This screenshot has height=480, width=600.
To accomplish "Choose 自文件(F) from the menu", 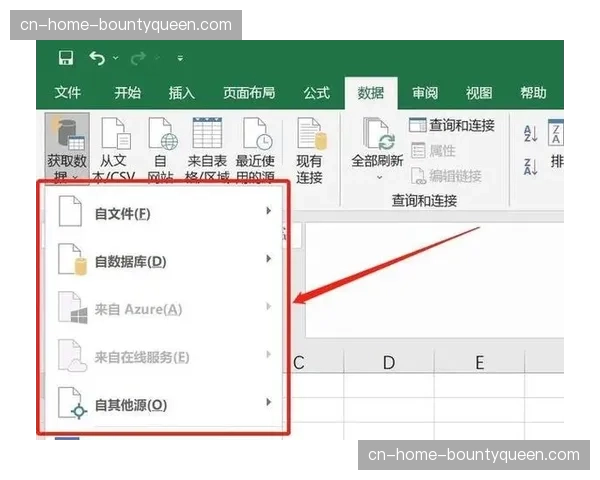I will coord(163,211).
